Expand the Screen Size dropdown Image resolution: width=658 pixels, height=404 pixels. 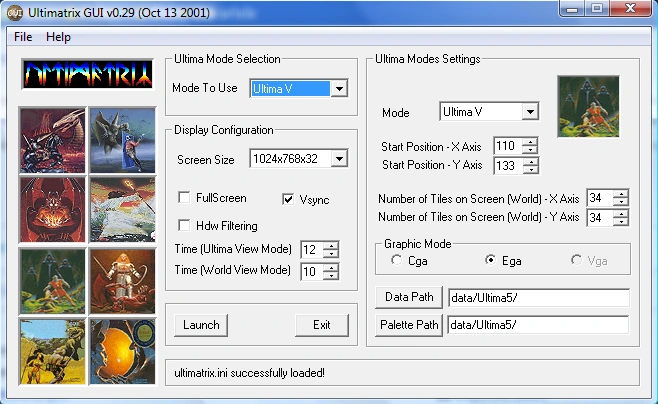point(339,159)
